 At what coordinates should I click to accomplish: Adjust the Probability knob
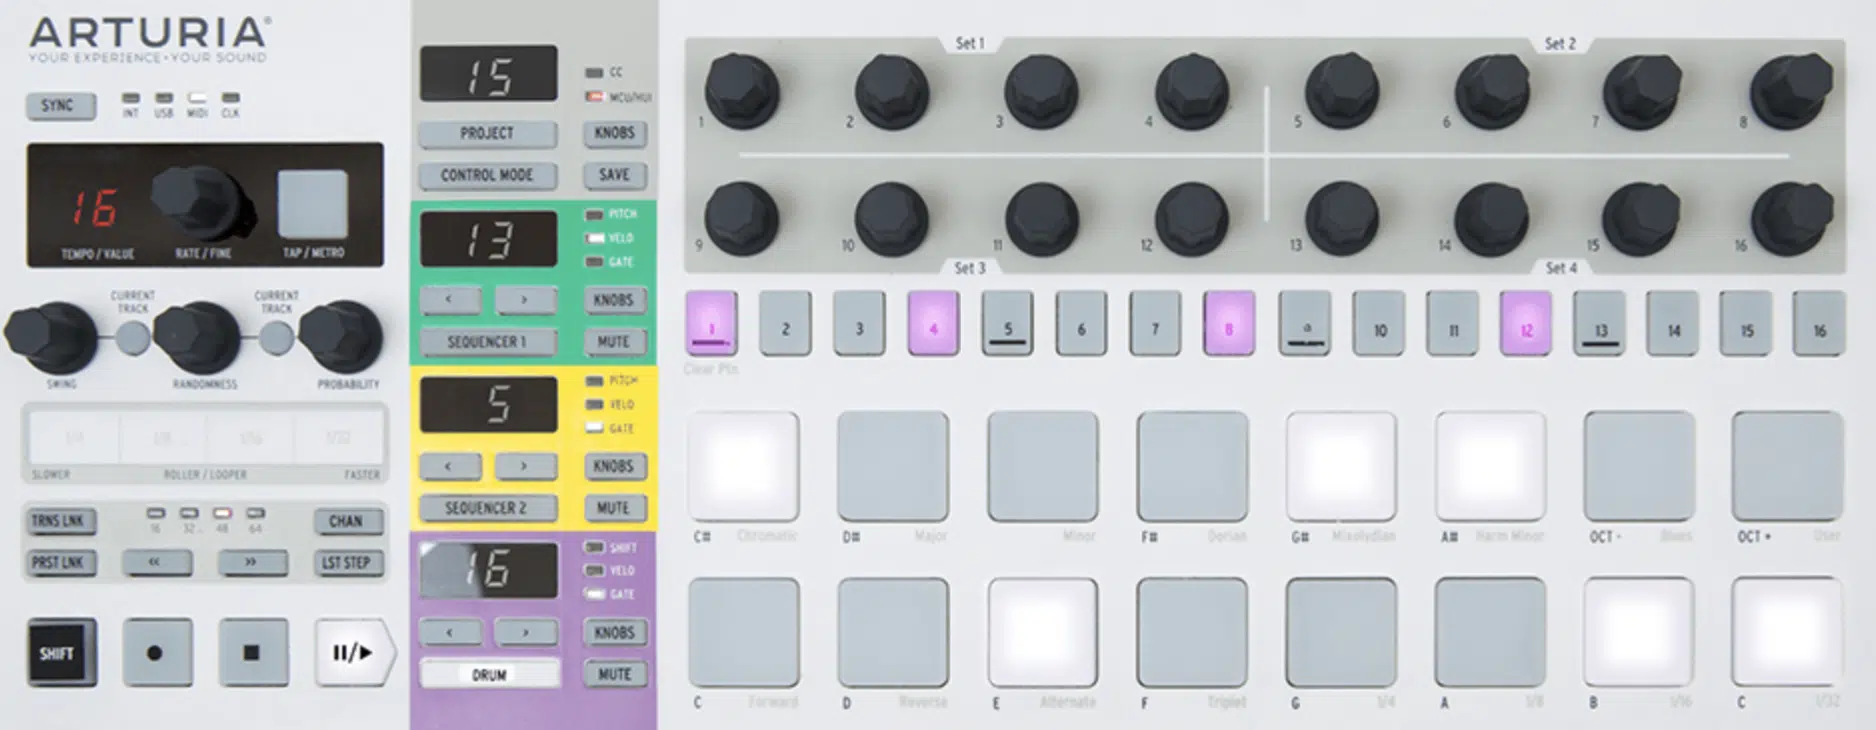coord(343,336)
